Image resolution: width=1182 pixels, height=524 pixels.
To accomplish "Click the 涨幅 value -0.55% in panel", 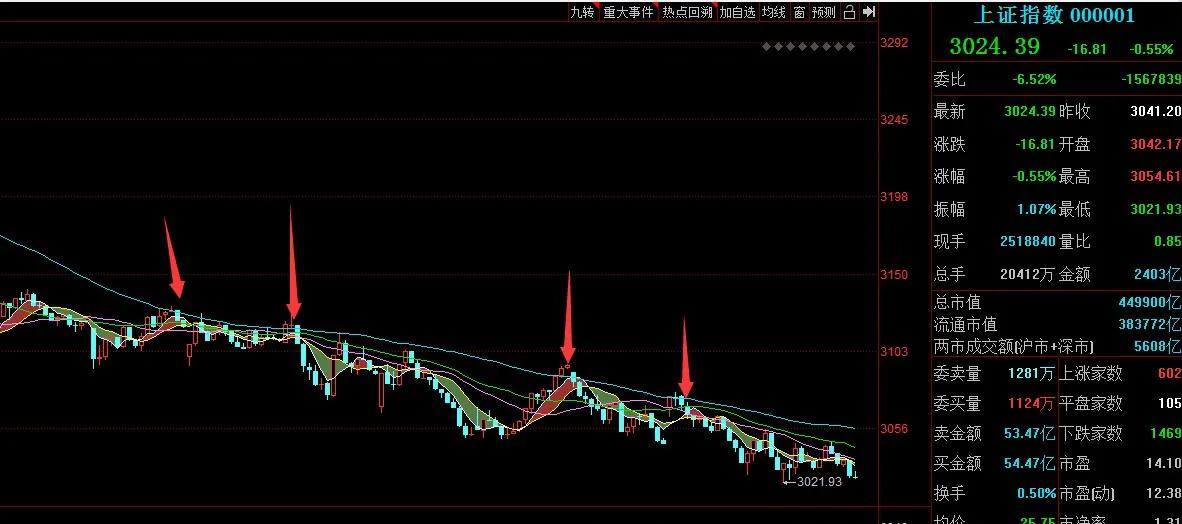I will click(x=1035, y=176).
